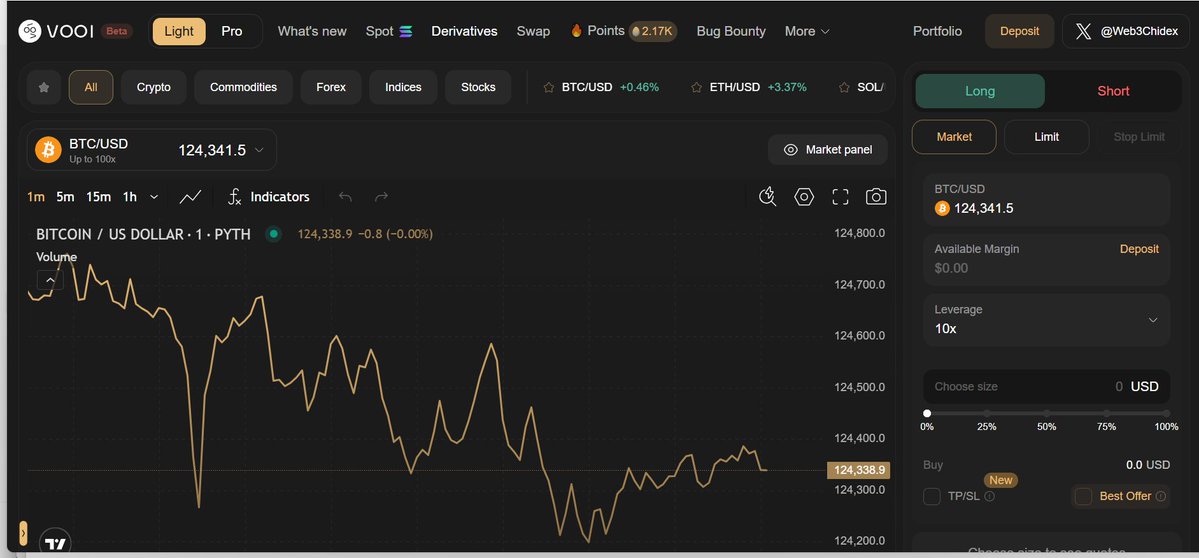The height and width of the screenshot is (558, 1199).
Task: Enter fullscreen chart mode
Action: coord(840,197)
